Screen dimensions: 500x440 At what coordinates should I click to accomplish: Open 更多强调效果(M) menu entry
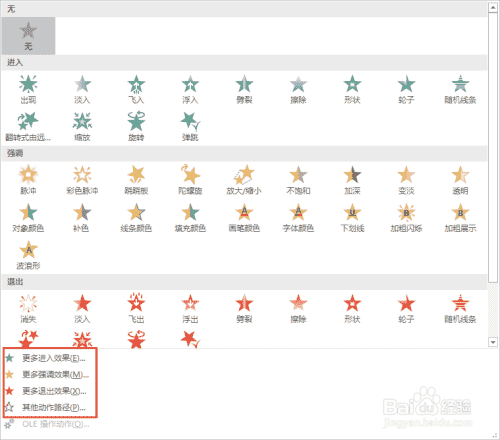click(x=50, y=375)
